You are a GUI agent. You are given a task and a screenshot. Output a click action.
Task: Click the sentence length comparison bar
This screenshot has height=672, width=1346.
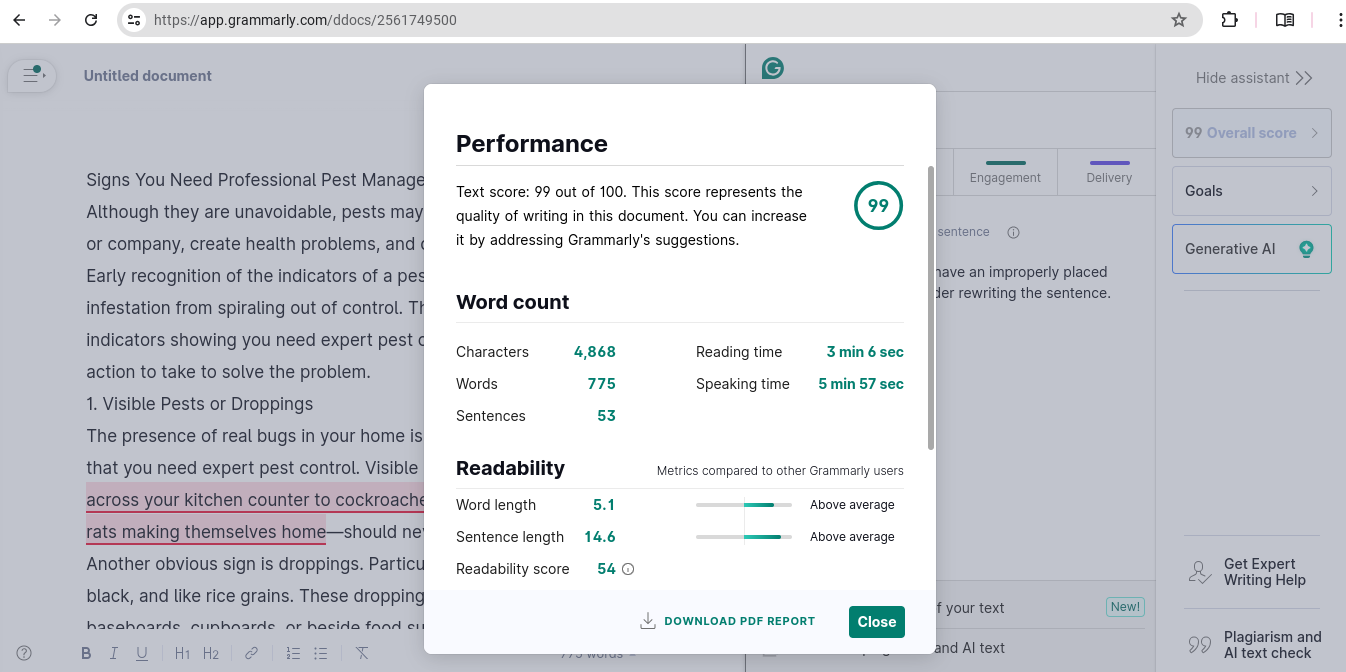pos(744,537)
